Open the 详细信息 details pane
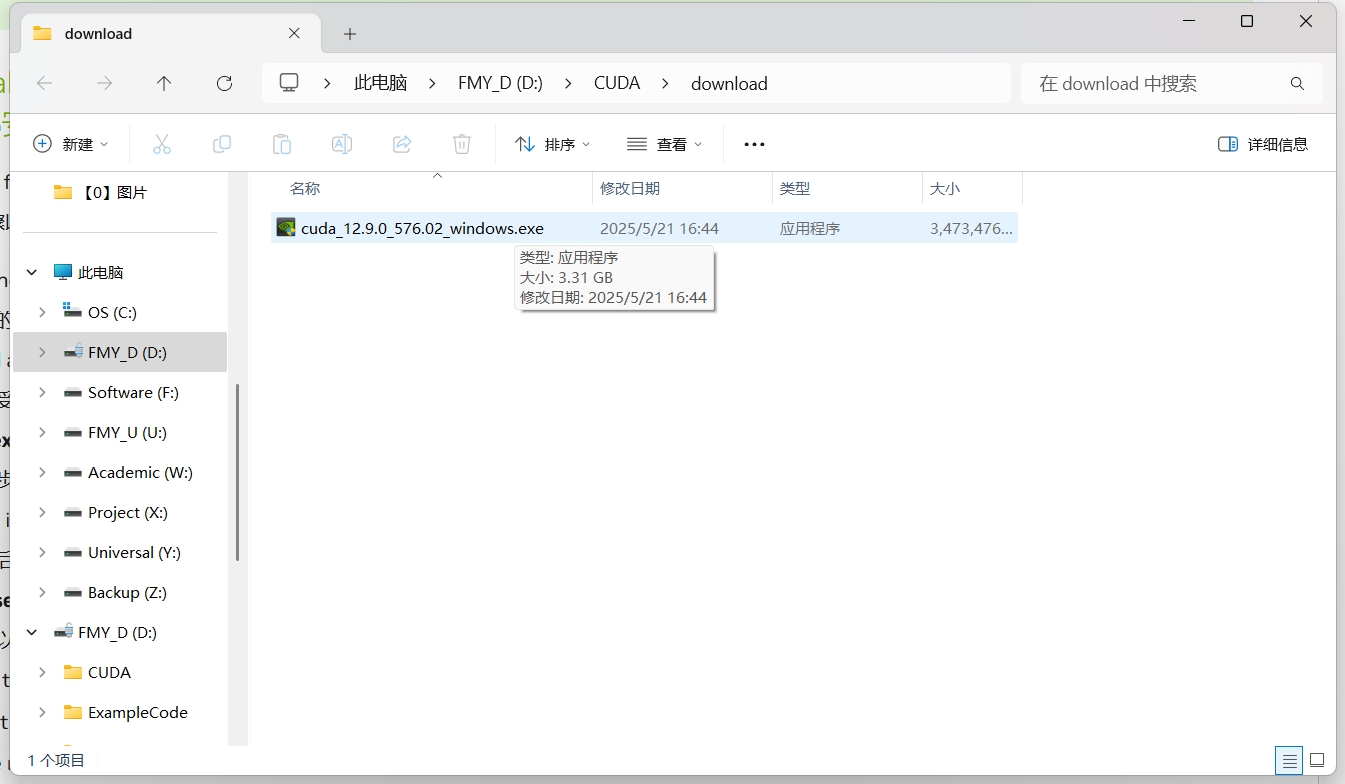Screen dimensions: 1345x784 (x=1264, y=143)
